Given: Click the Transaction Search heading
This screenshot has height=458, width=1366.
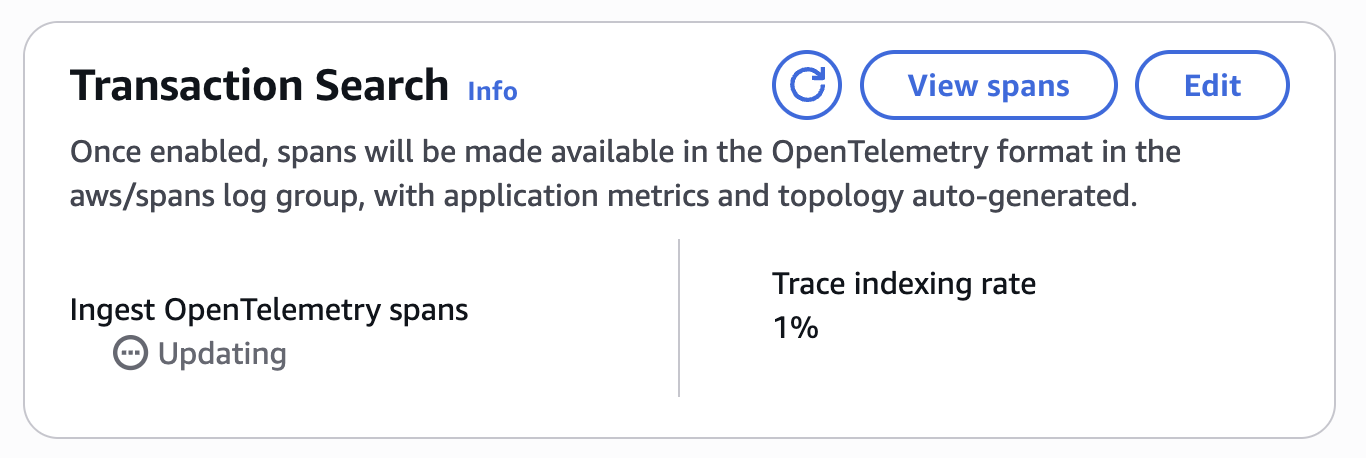Looking at the screenshot, I should 259,86.
